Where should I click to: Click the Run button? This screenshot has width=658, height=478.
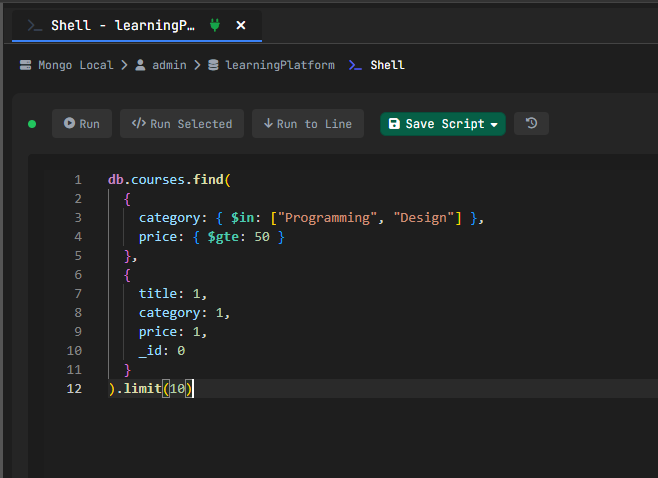(x=82, y=123)
